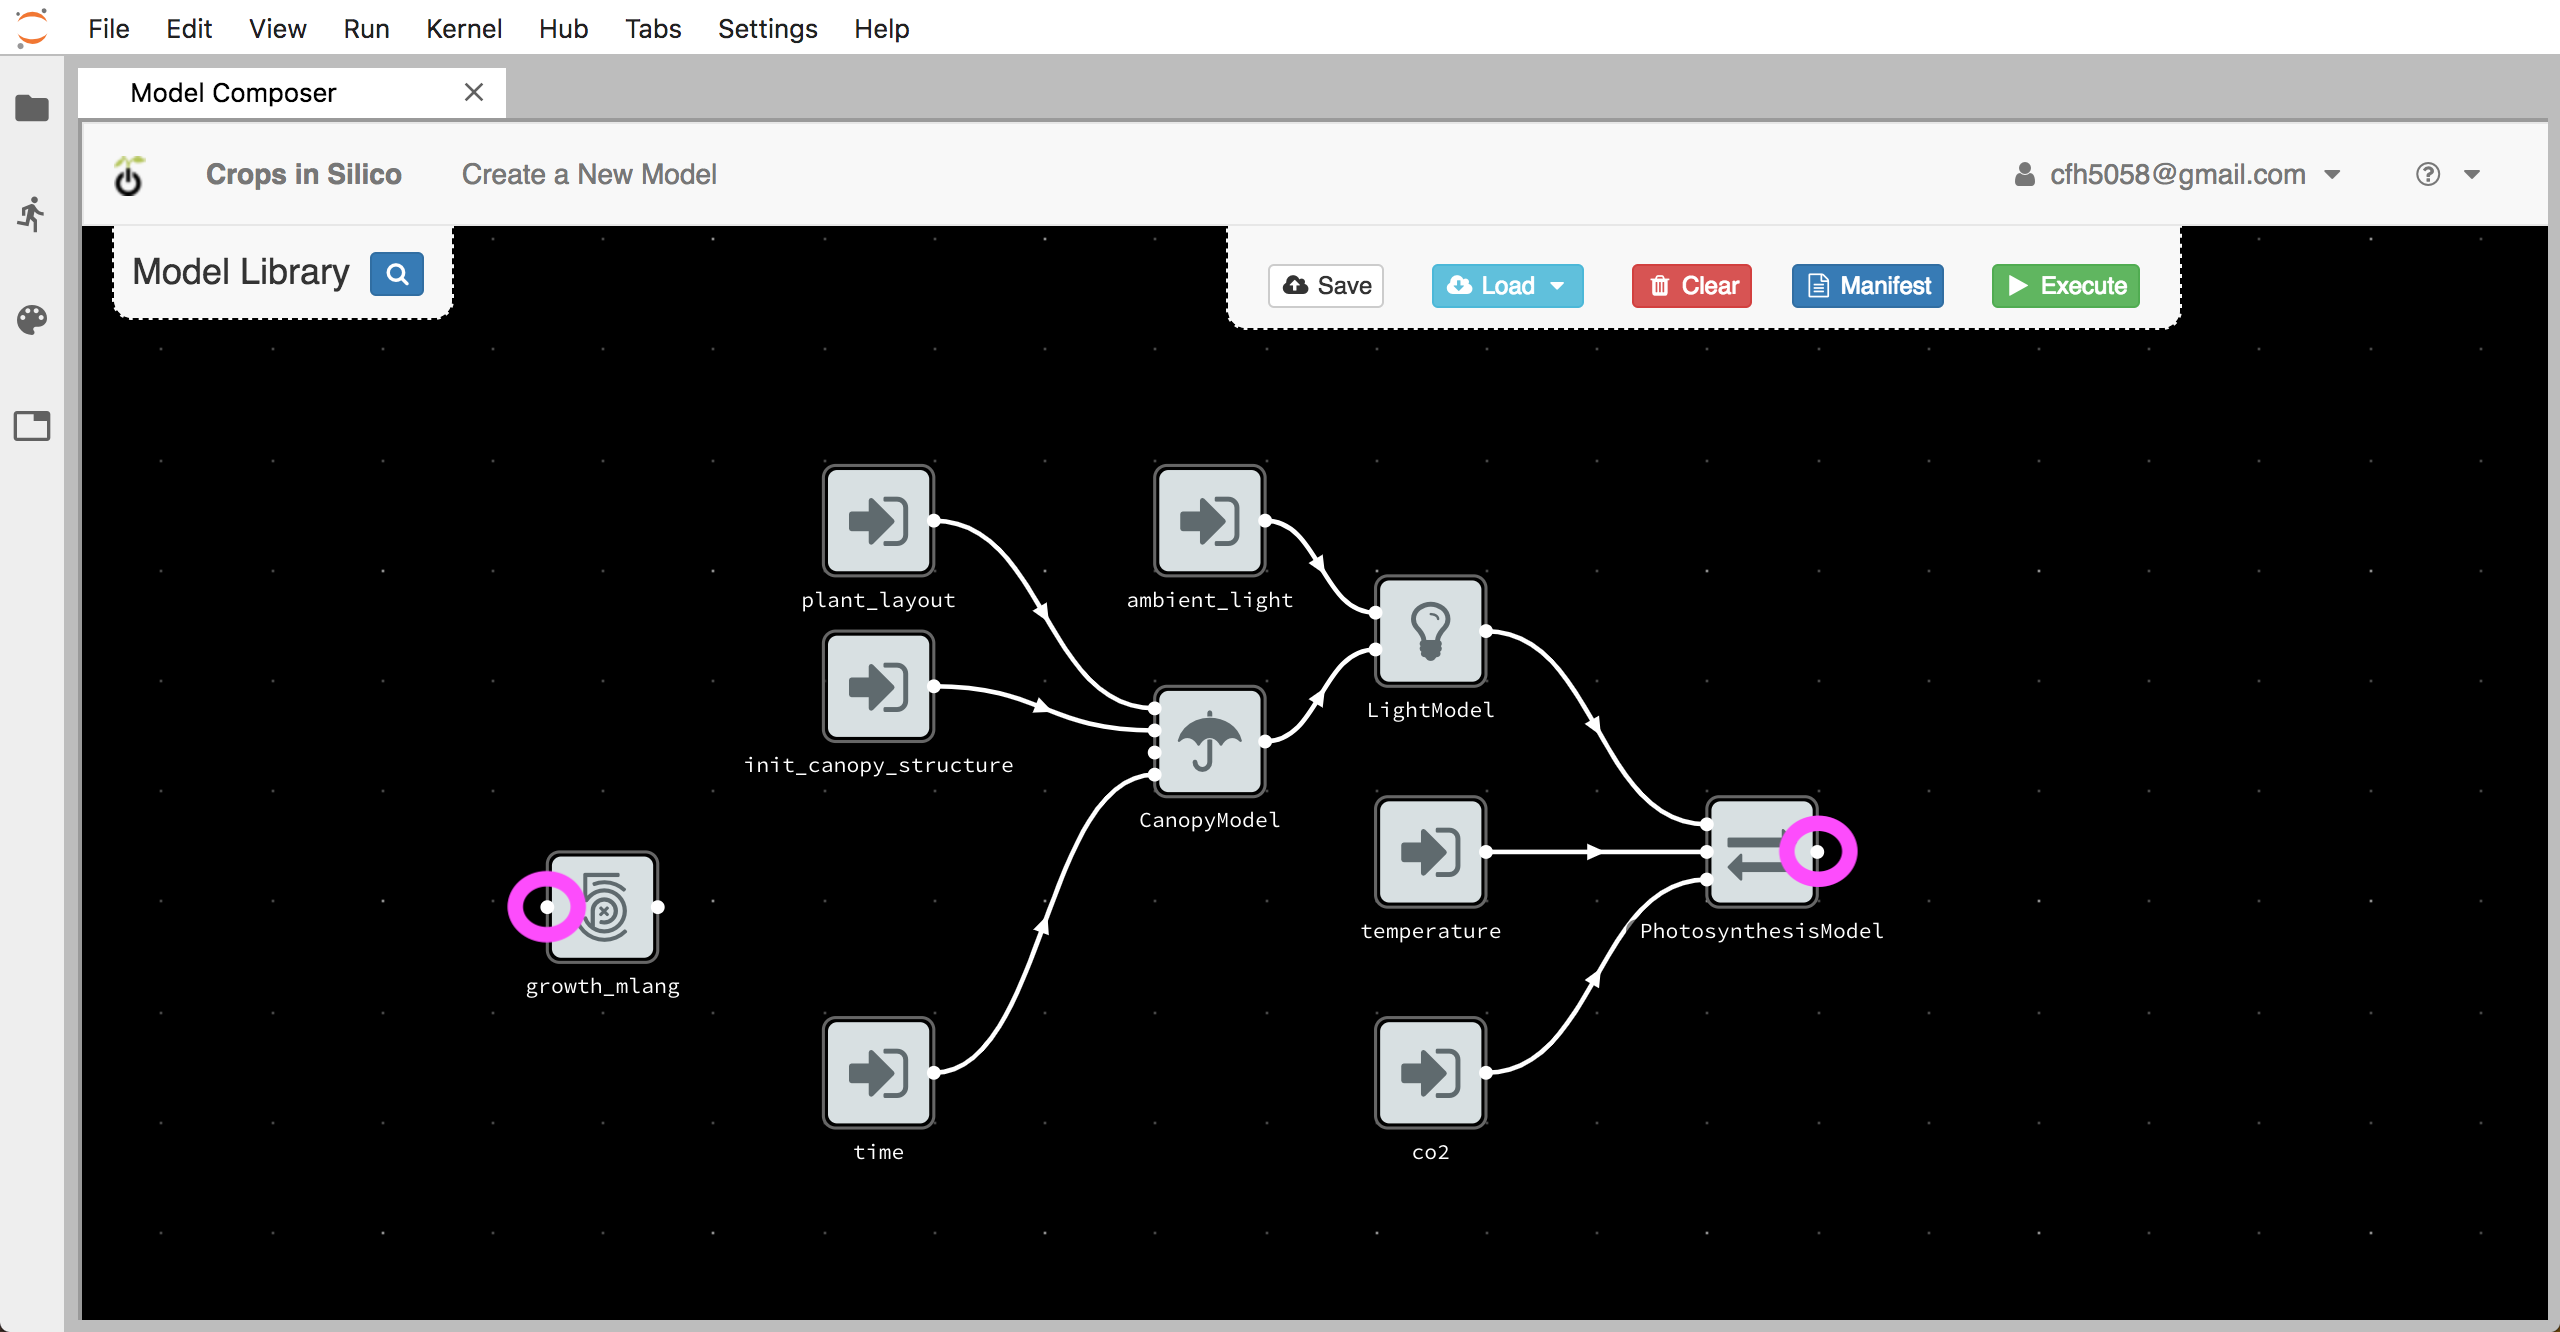This screenshot has height=1332, width=2560.
Task: Expand the Load dropdown menu
Action: coord(1559,284)
